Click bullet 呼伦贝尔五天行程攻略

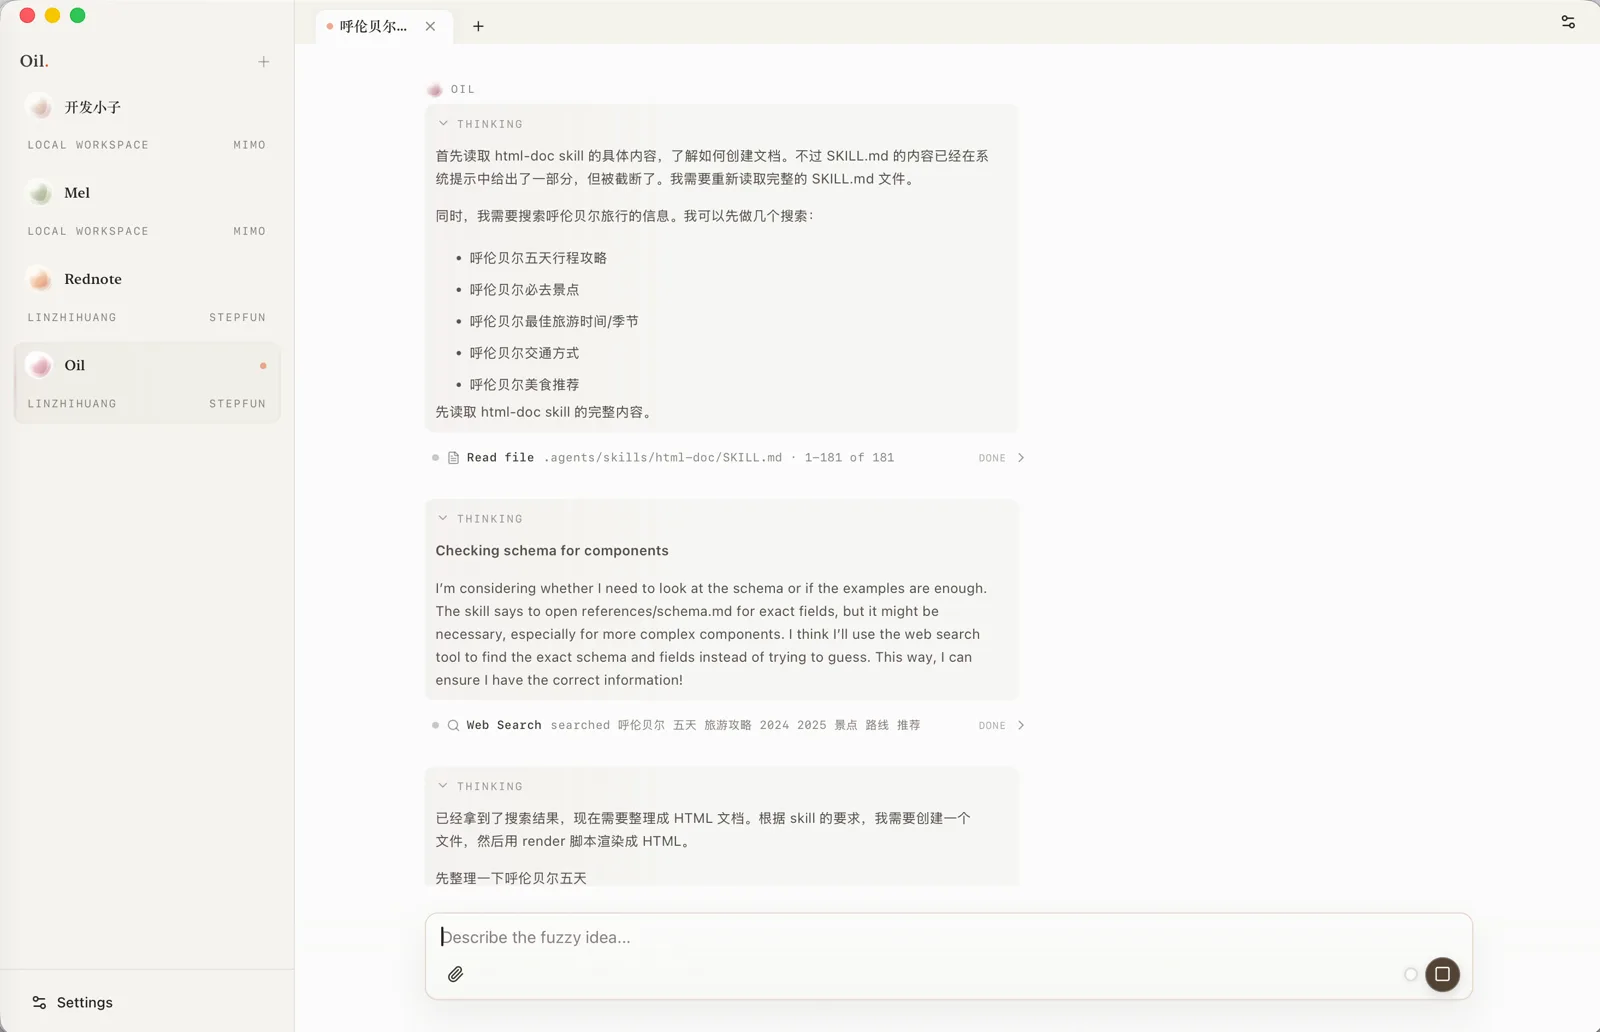click(x=538, y=258)
